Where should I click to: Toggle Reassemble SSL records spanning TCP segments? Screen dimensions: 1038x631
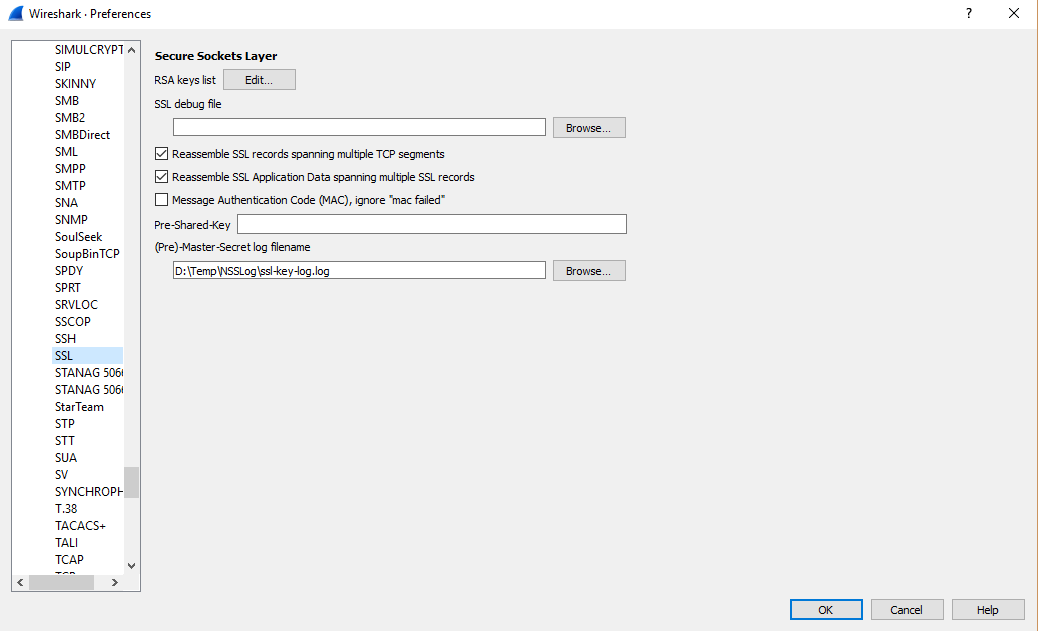[162, 154]
